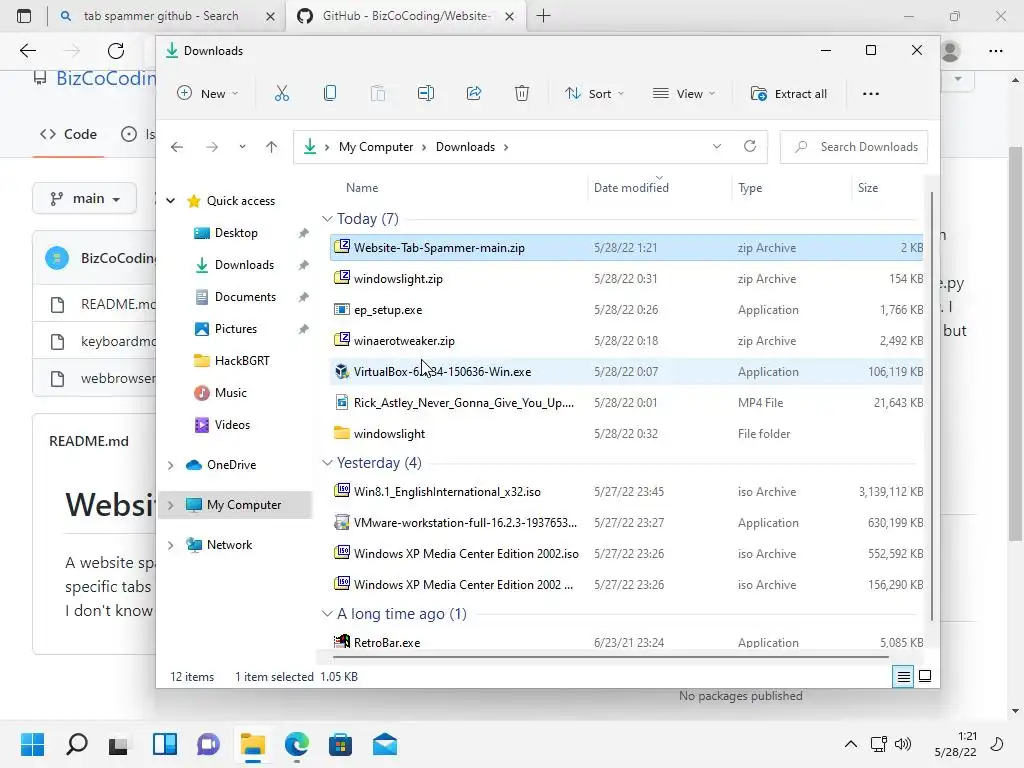1024x768 pixels.
Task: Switch to tab spammer github Search tab
Action: coord(161,16)
